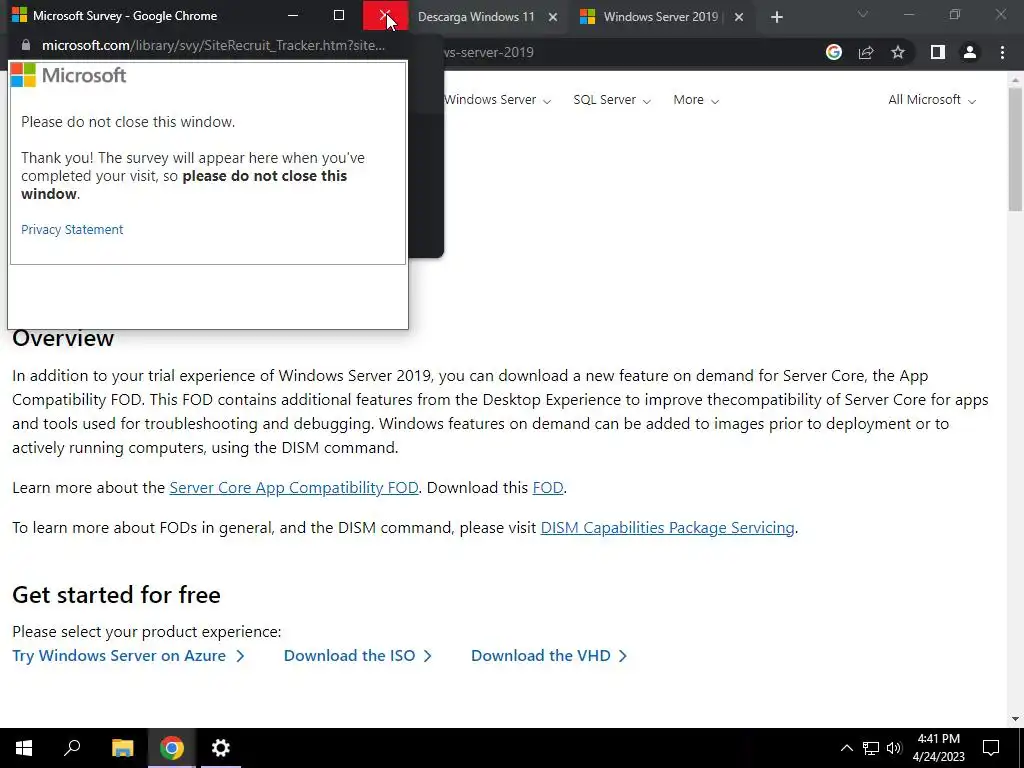Expand the All Microsoft menu

(932, 100)
